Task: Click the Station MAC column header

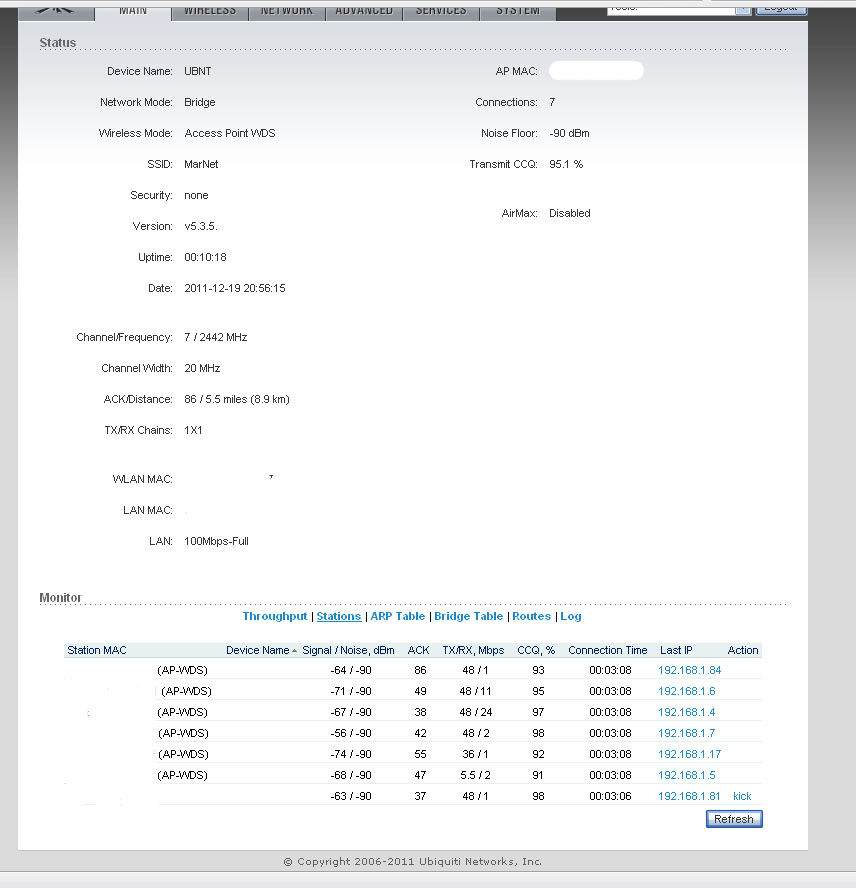Action: click(x=97, y=650)
